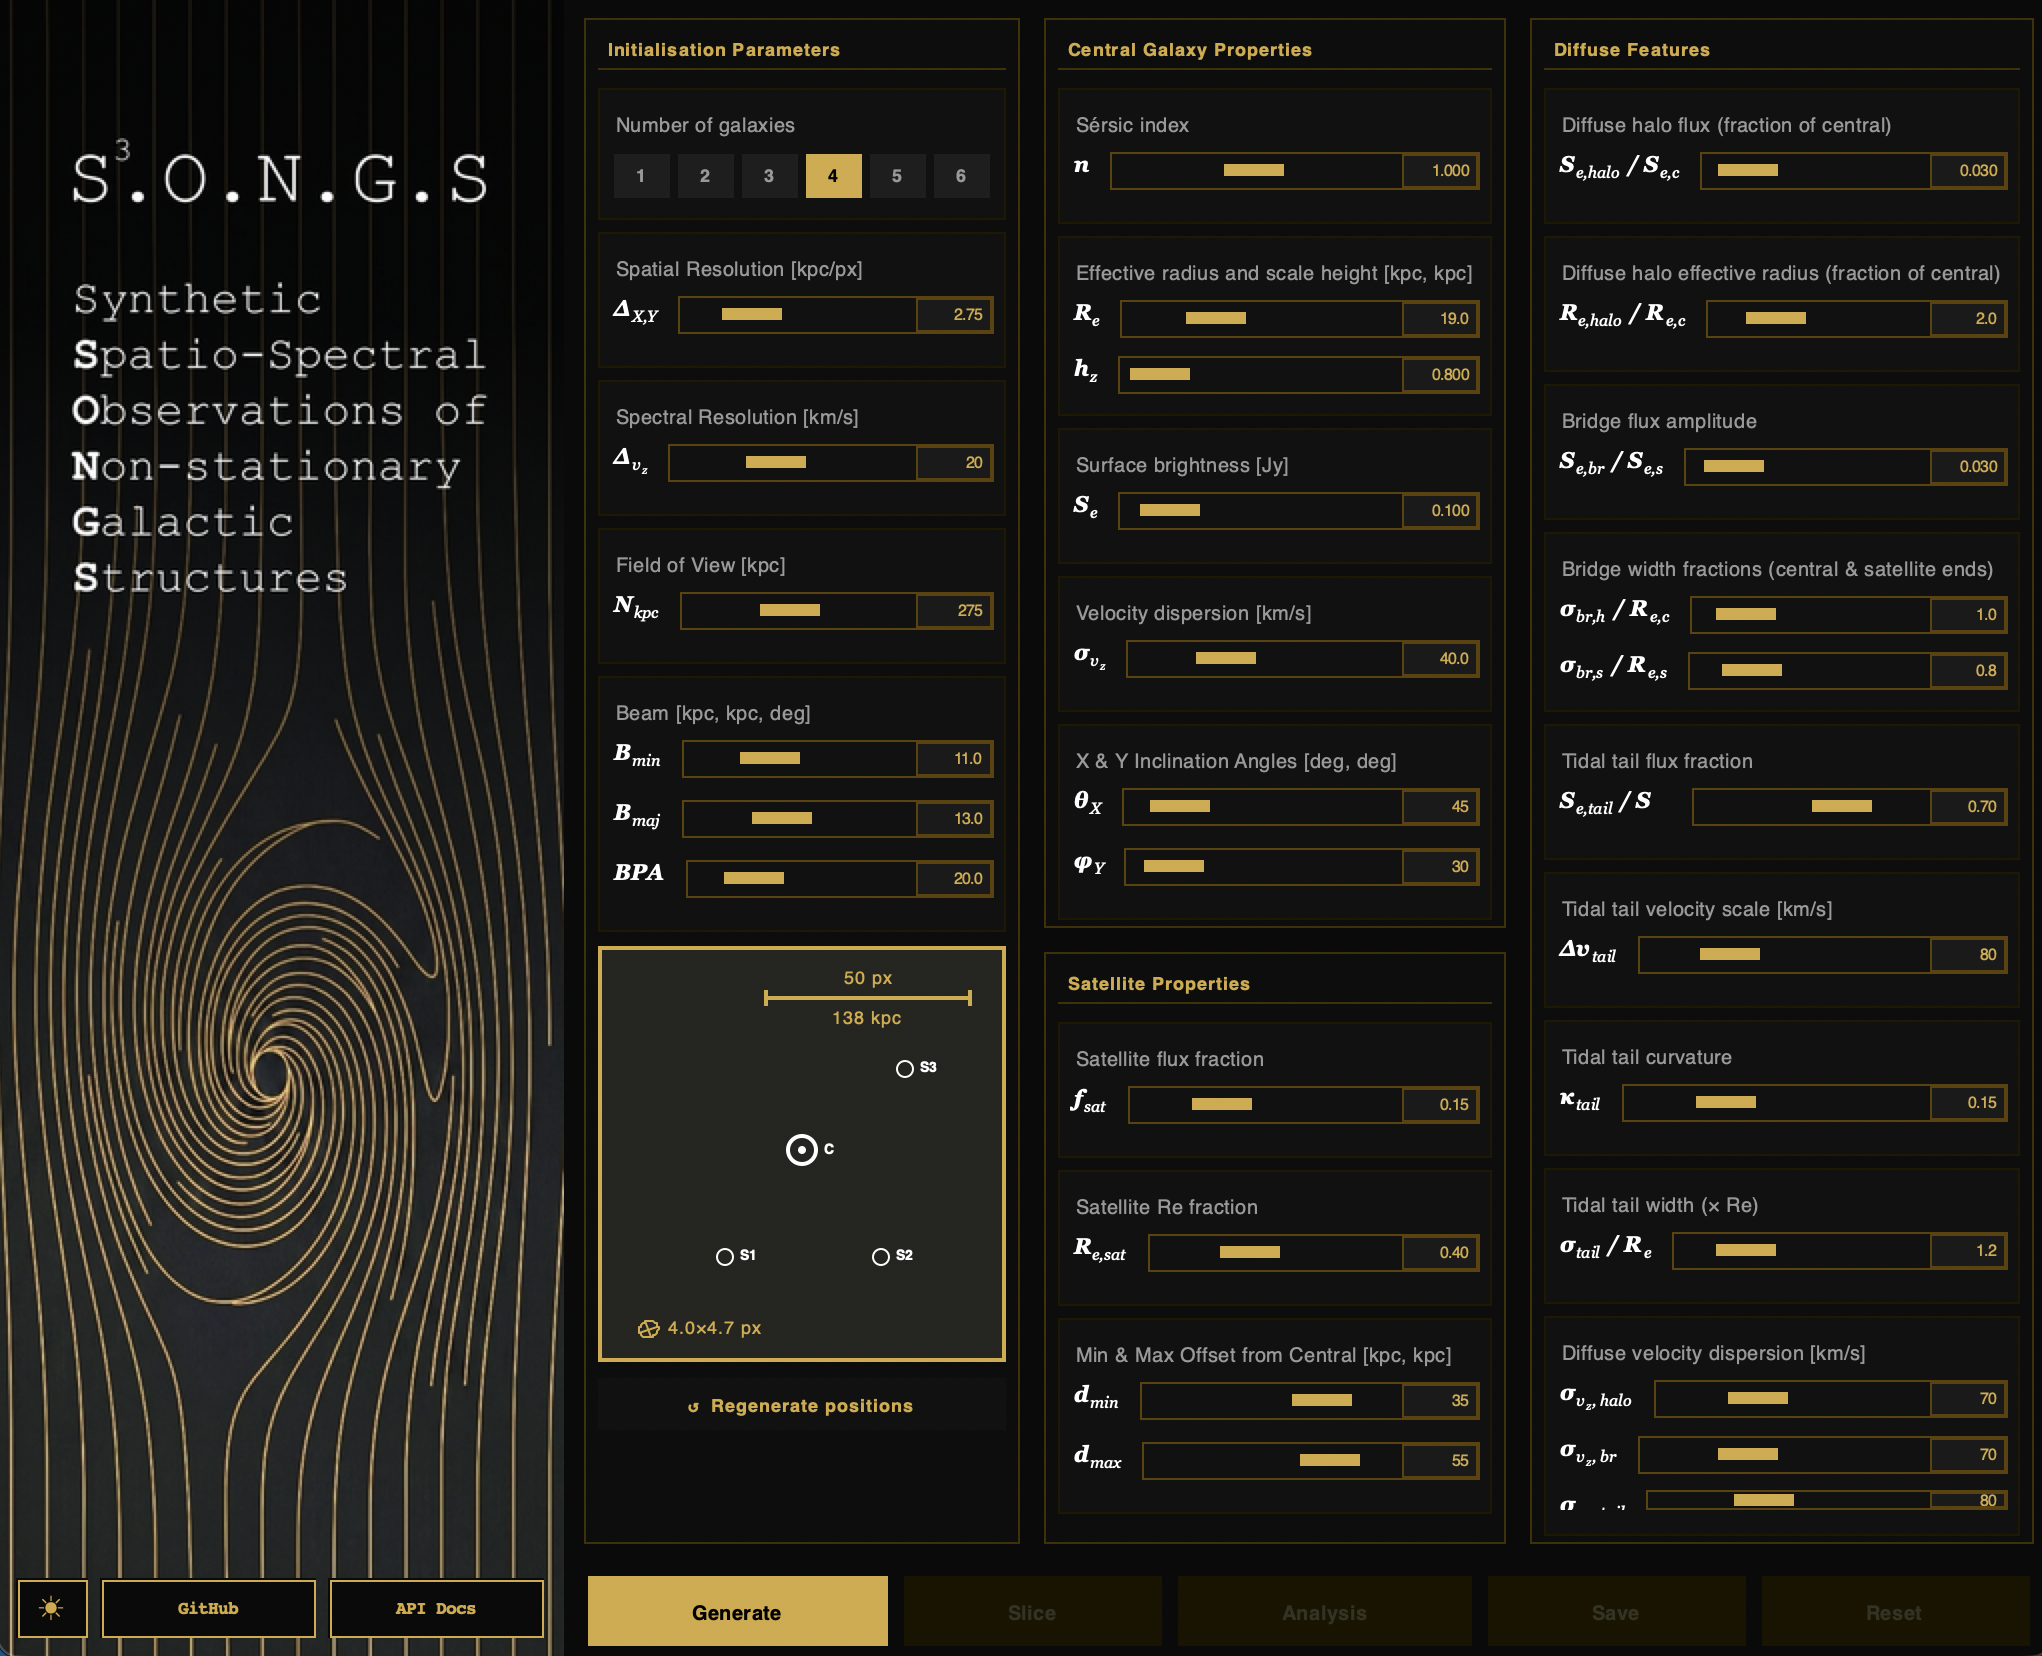Screen dimensions: 2042x1656
Task: Adjust the Surface brightness Se slider
Action: coord(1260,511)
